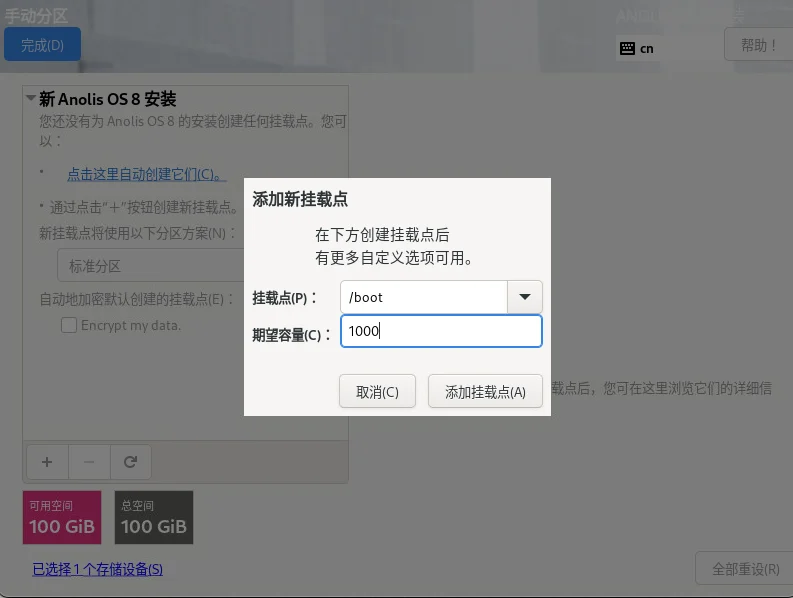793x598 pixels.
Task: Click the 帮助！ button
Action: click(x=758, y=45)
